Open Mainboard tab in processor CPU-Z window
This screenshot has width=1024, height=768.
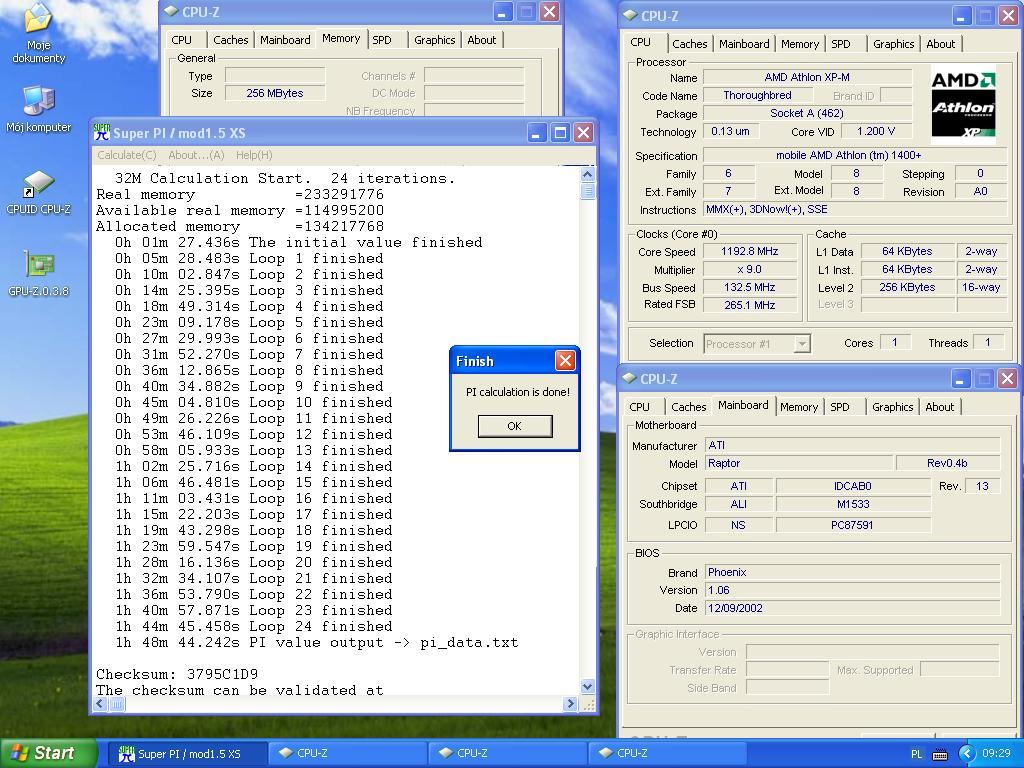coord(744,44)
